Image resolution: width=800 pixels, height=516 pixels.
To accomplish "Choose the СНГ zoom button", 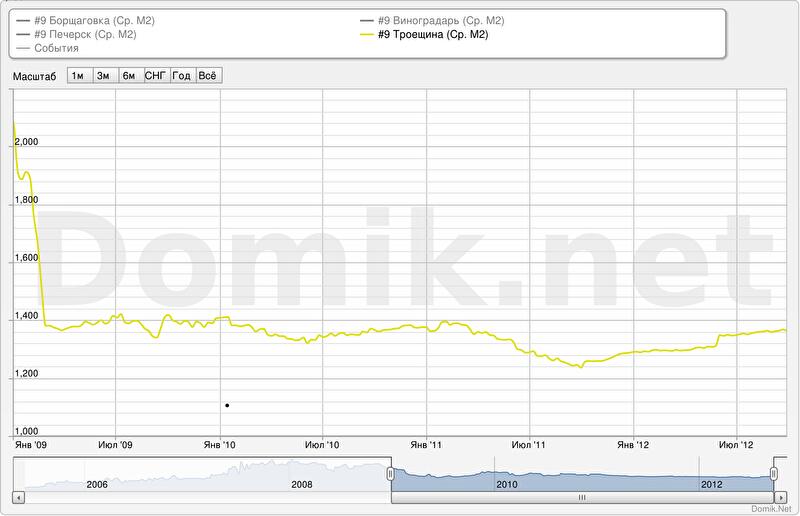I will [x=156, y=76].
